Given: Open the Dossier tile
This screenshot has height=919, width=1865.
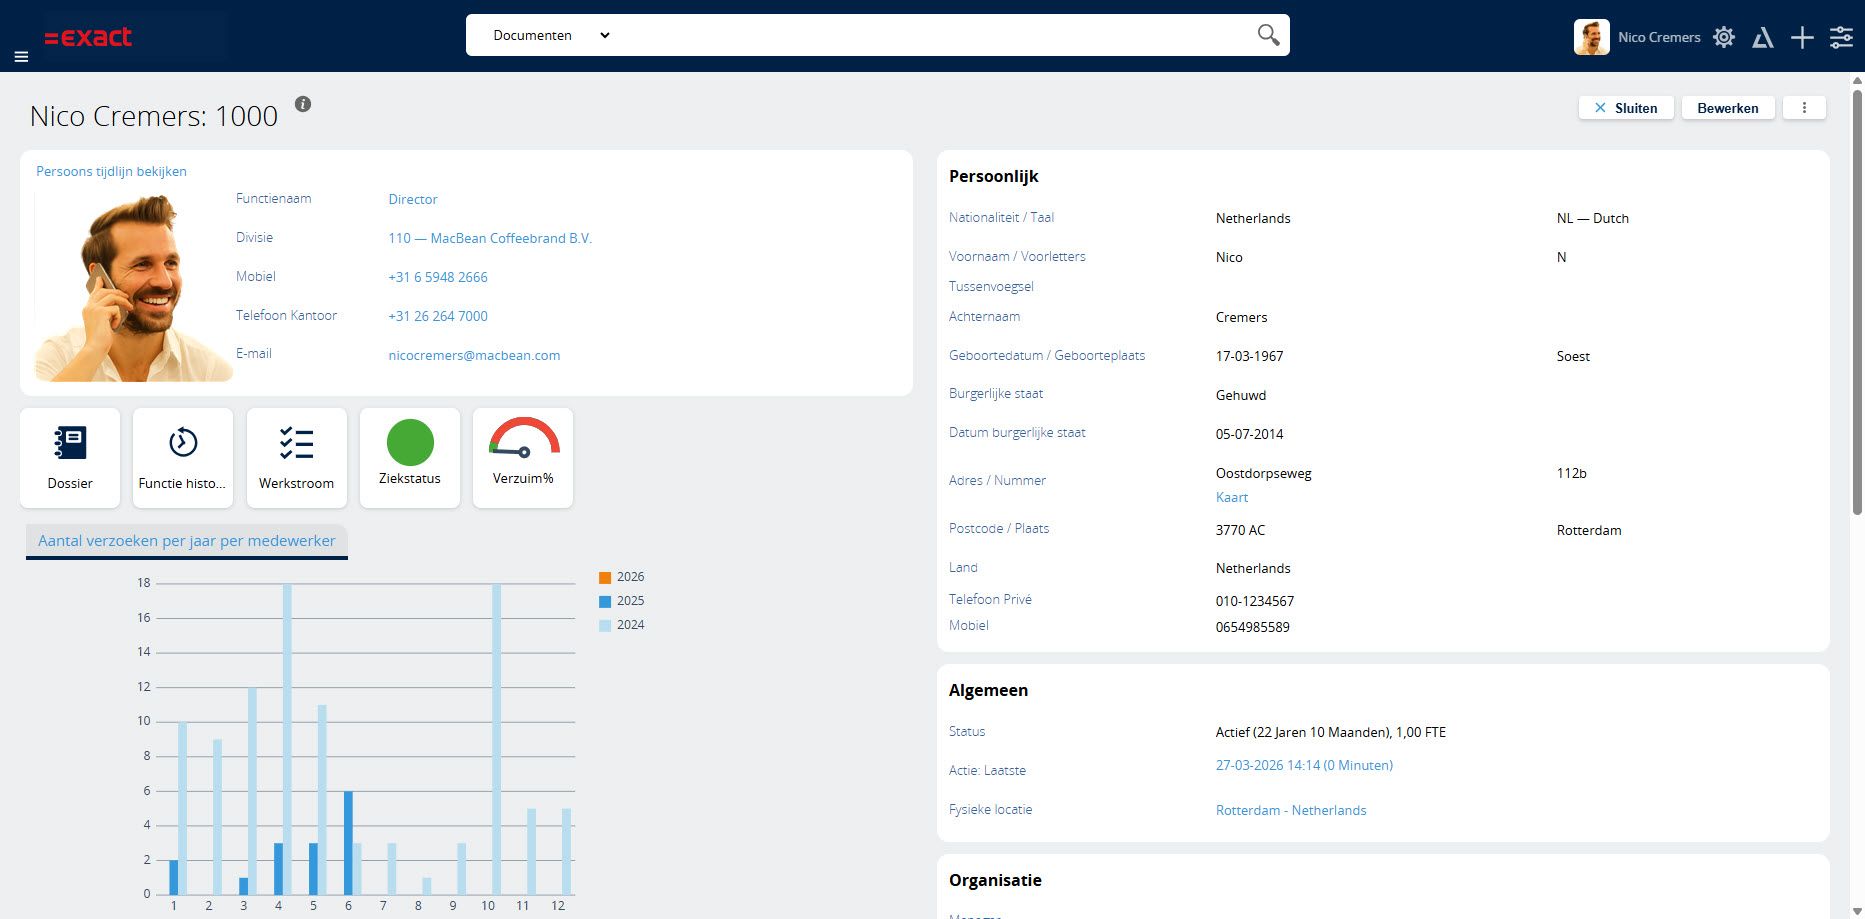Looking at the screenshot, I should [x=70, y=458].
